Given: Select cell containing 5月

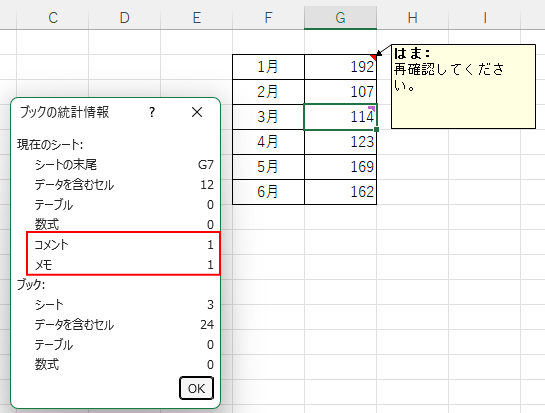Looking at the screenshot, I should point(268,167).
